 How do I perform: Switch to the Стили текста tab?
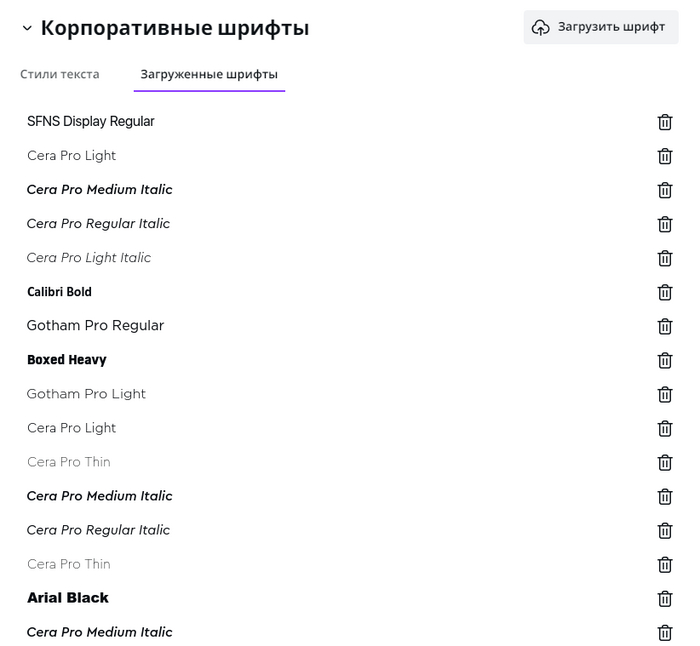pyautogui.click(x=60, y=74)
